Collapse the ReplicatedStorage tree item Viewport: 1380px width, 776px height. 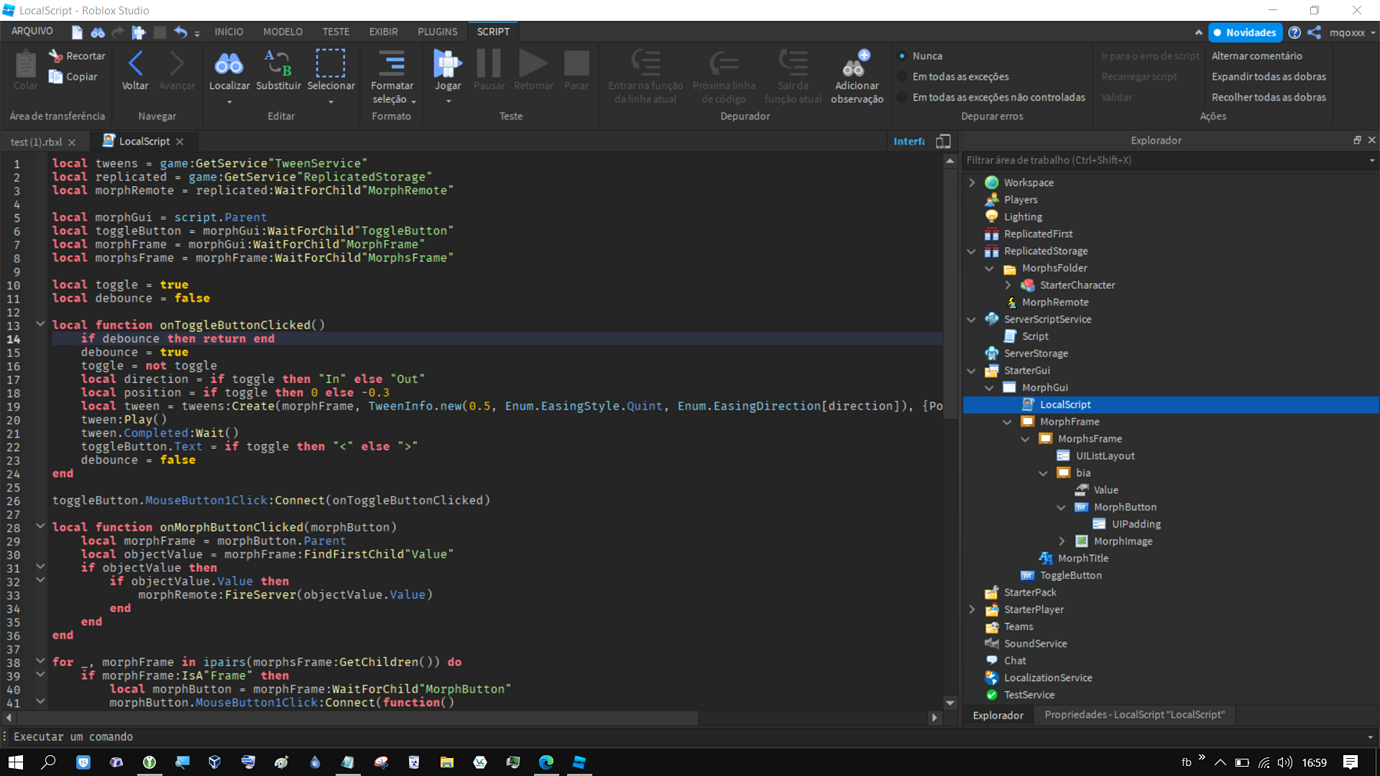(x=969, y=250)
